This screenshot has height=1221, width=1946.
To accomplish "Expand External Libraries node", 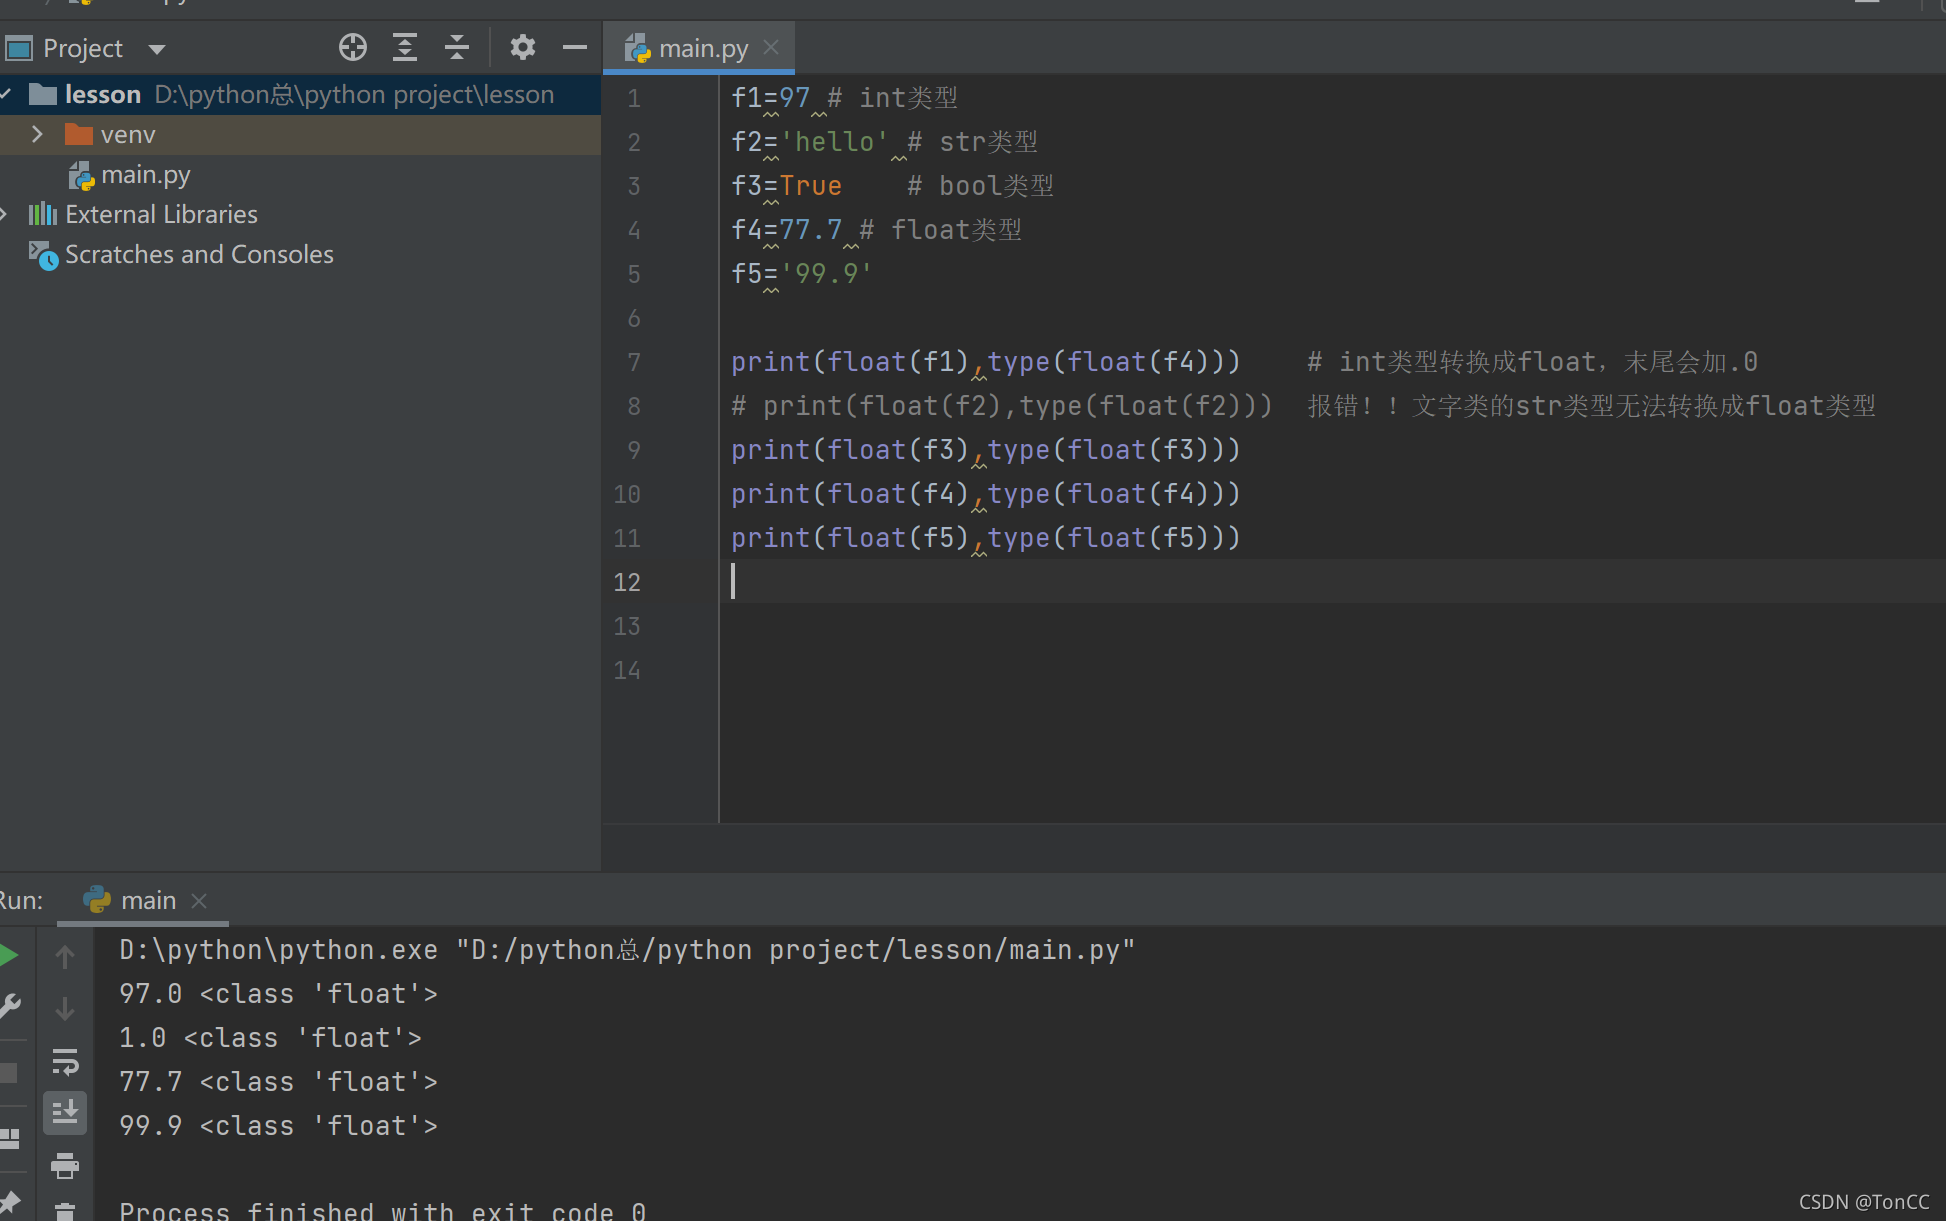I will 5,214.
